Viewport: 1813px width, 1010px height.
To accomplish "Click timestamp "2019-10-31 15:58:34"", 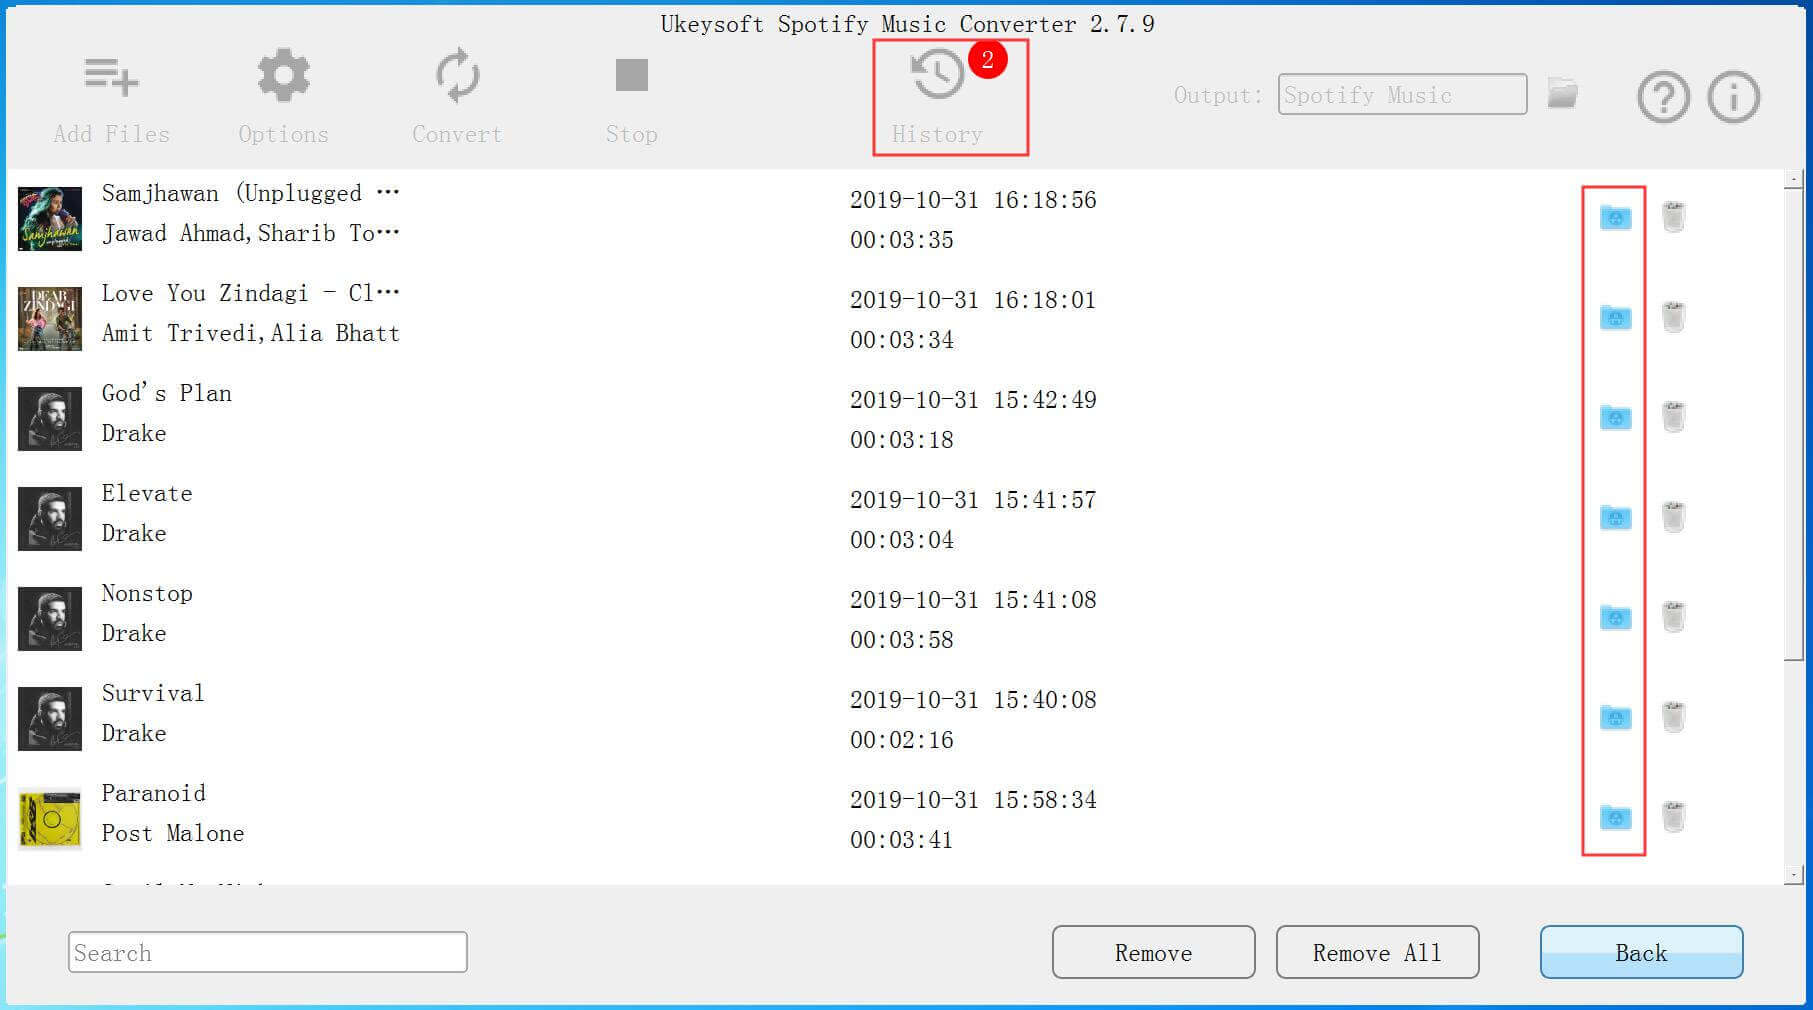I will coord(973,800).
